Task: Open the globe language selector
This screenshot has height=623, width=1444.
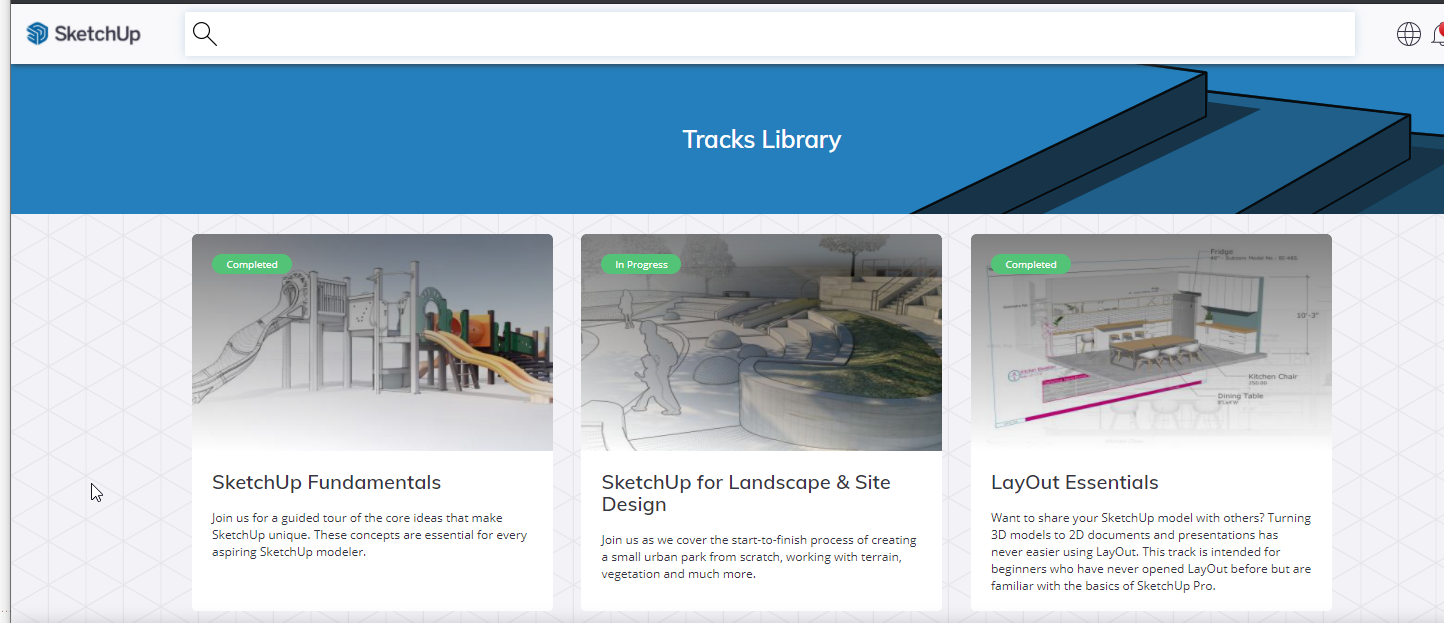Action: 1408,34
